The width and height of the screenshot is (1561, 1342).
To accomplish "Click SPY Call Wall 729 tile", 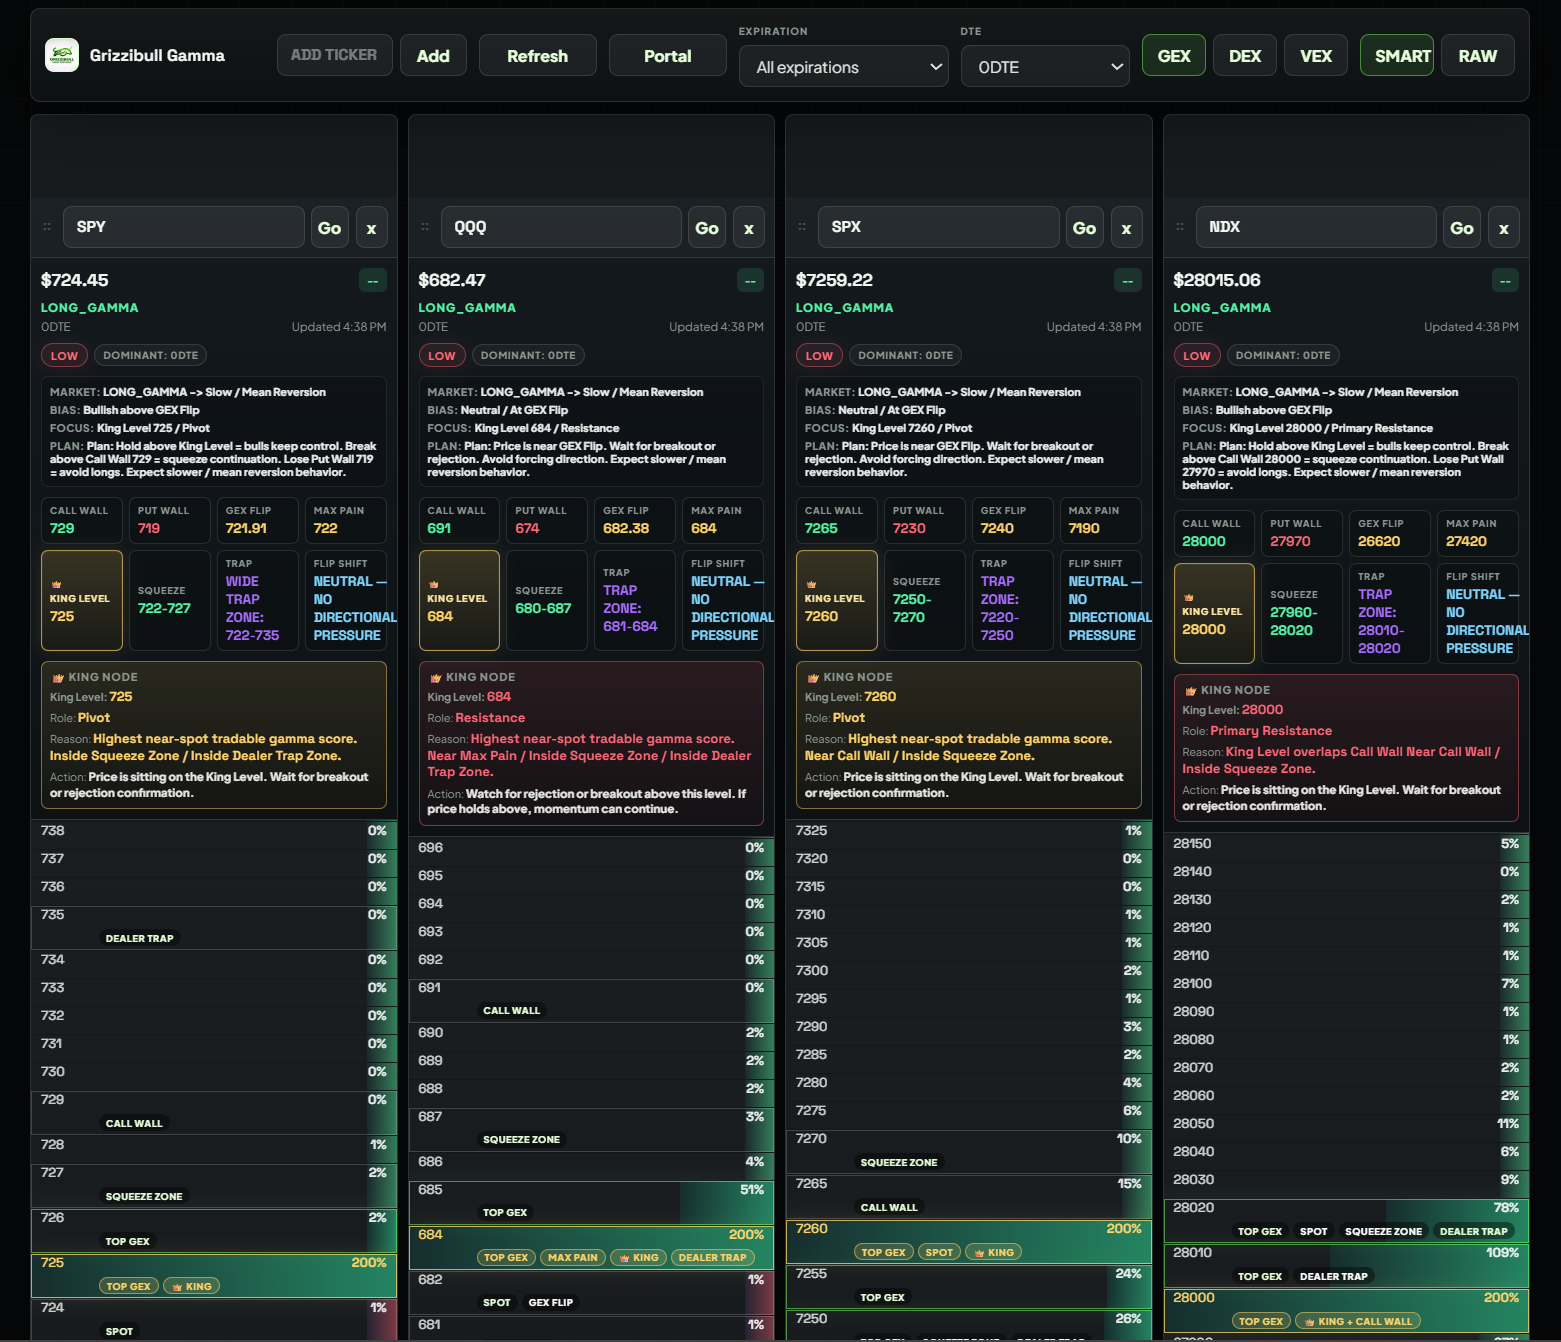I will (x=82, y=520).
